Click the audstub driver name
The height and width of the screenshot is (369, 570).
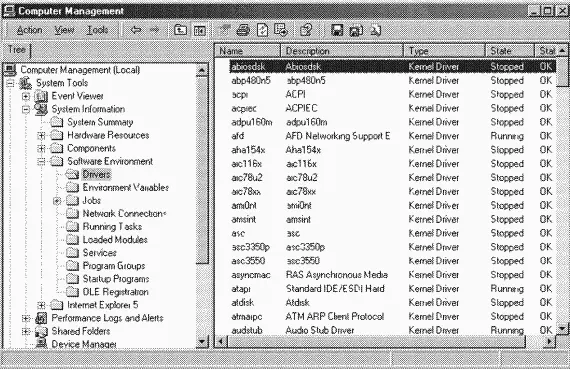(247, 330)
